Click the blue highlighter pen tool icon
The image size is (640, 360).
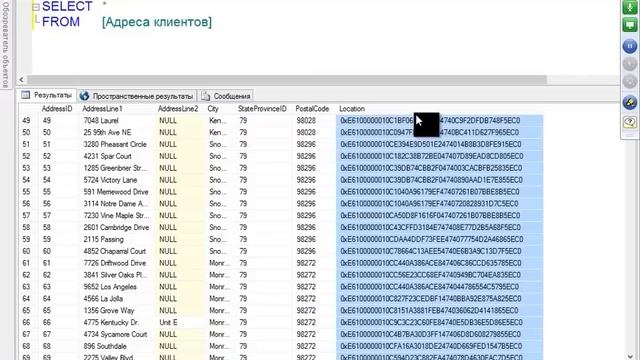630,102
